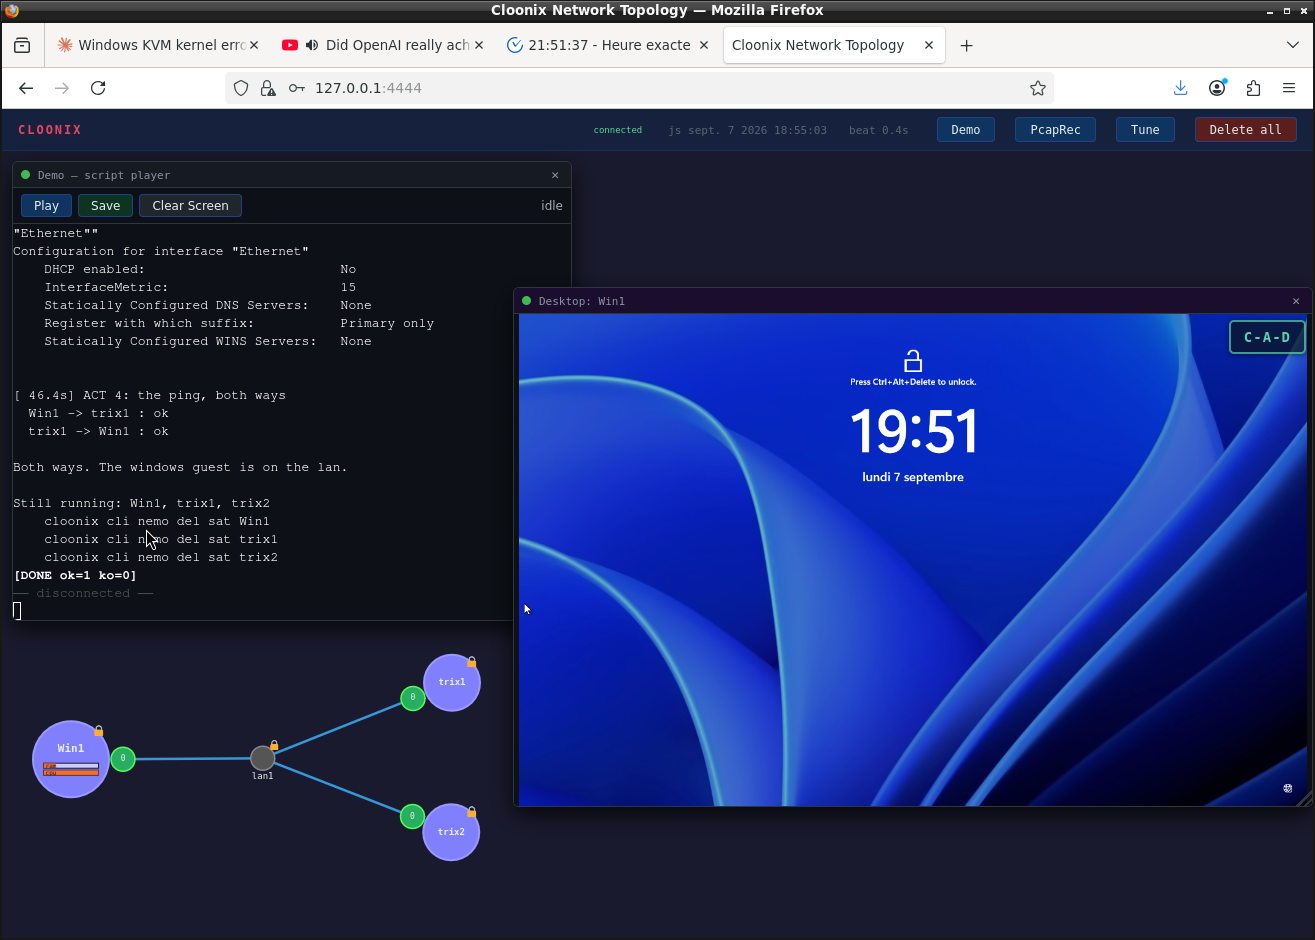Close the 'Heure exacte' tab
This screenshot has height=940, width=1315.
(x=704, y=45)
